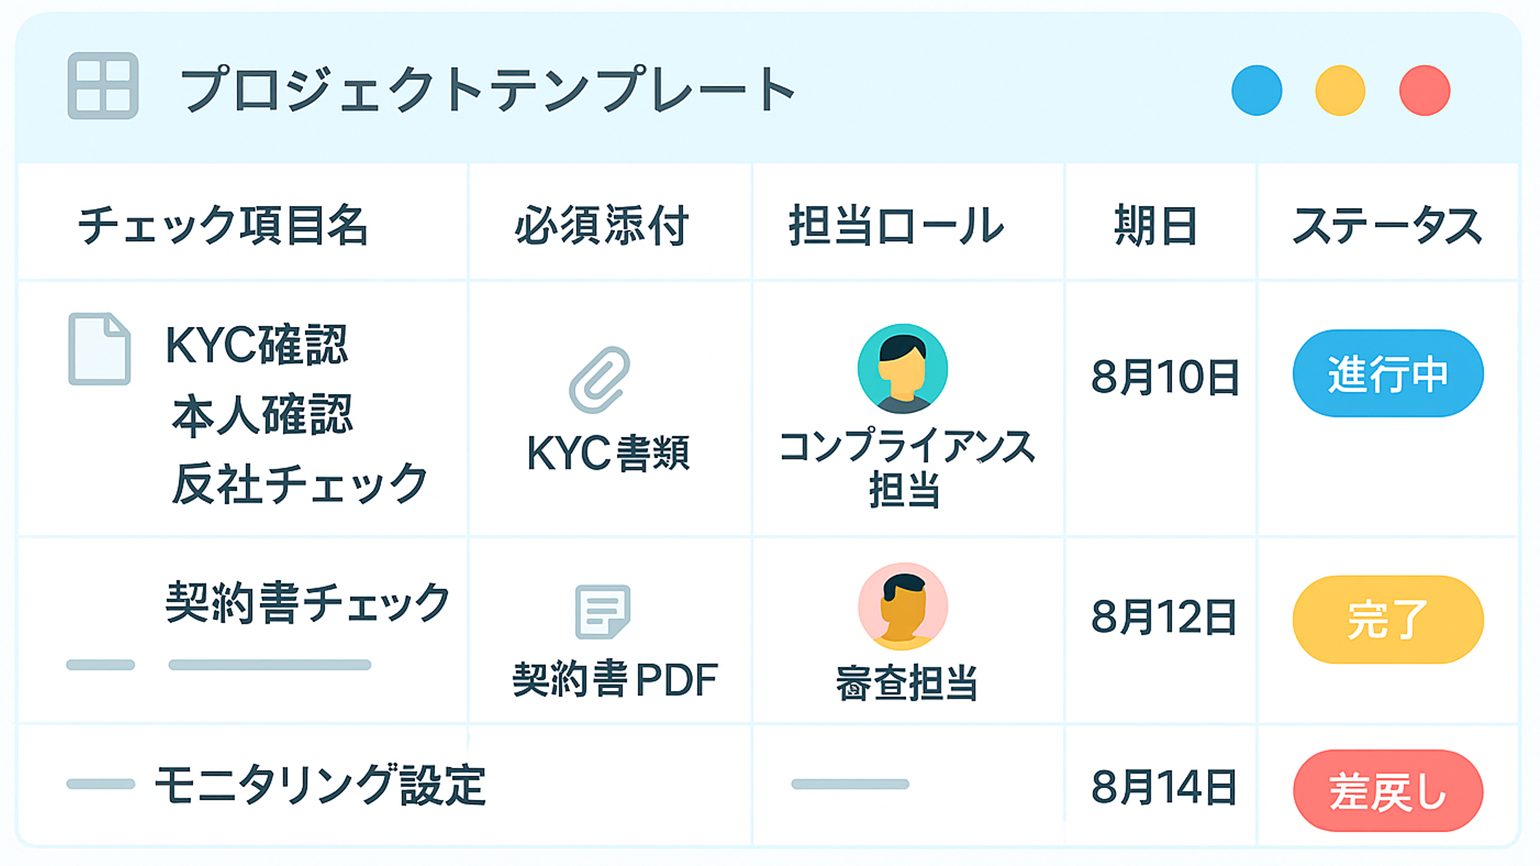Click the 必須添付 column header
Screen dimensions: 1540x866
pyautogui.click(x=602, y=225)
